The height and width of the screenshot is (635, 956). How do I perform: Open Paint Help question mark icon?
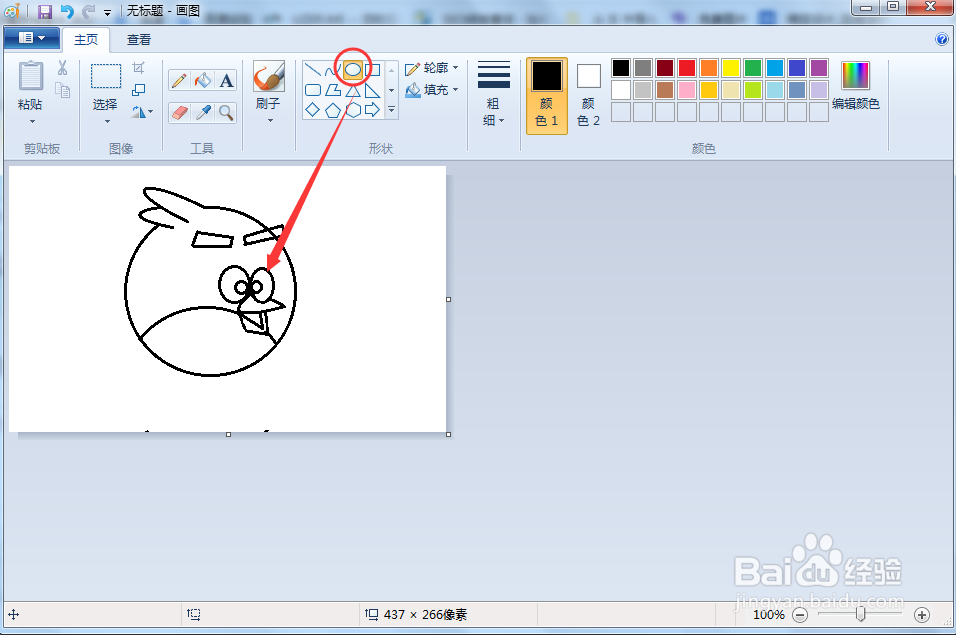(x=942, y=39)
